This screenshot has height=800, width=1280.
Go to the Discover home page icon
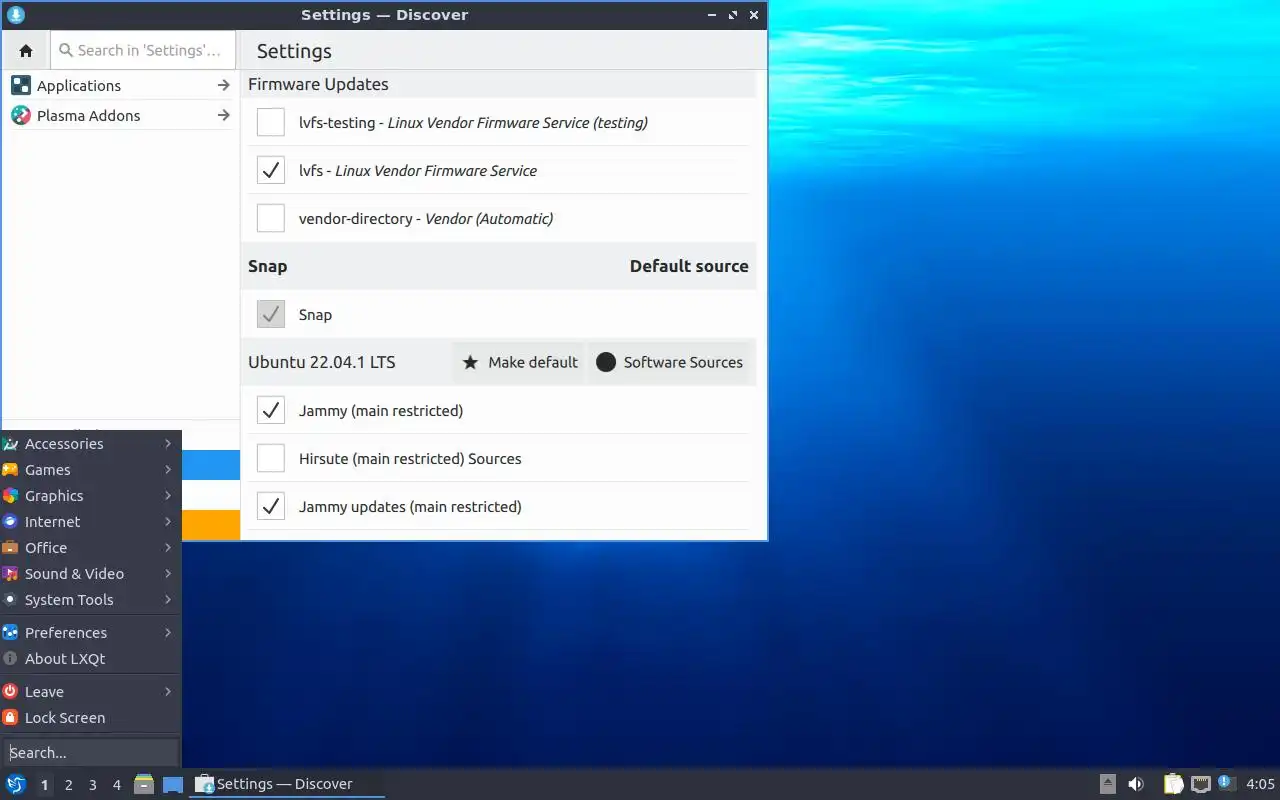26,50
